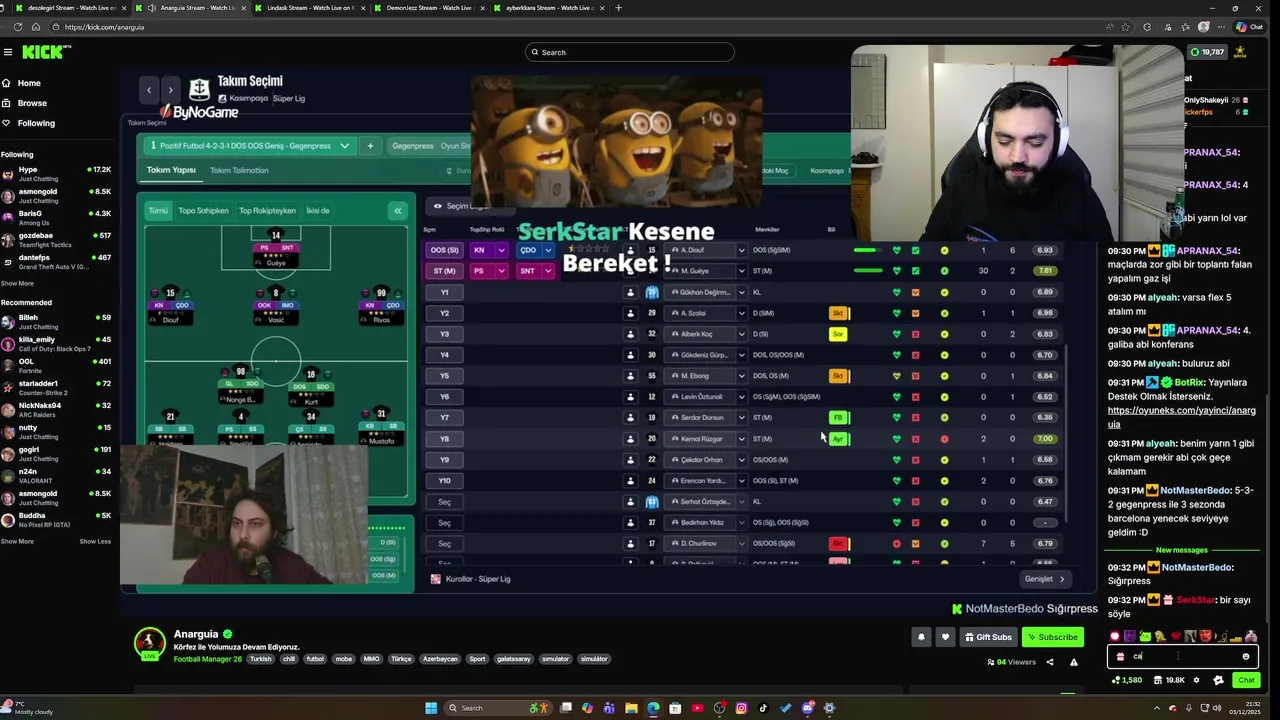Click the forward arrow beside Takım Seçimi
Image resolution: width=1280 pixels, height=720 pixels.
pyautogui.click(x=170, y=90)
